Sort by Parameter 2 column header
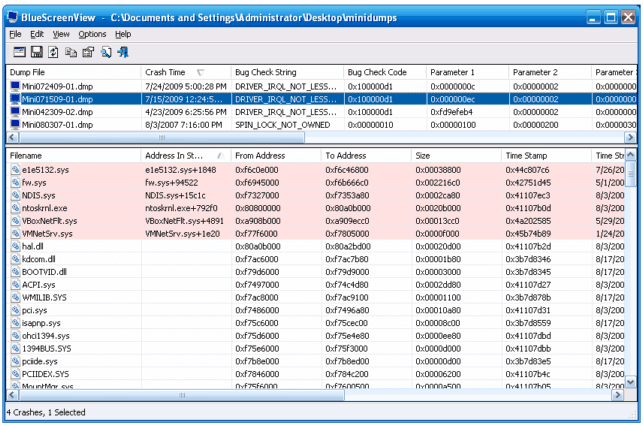The height and width of the screenshot is (426, 643). 550,72
